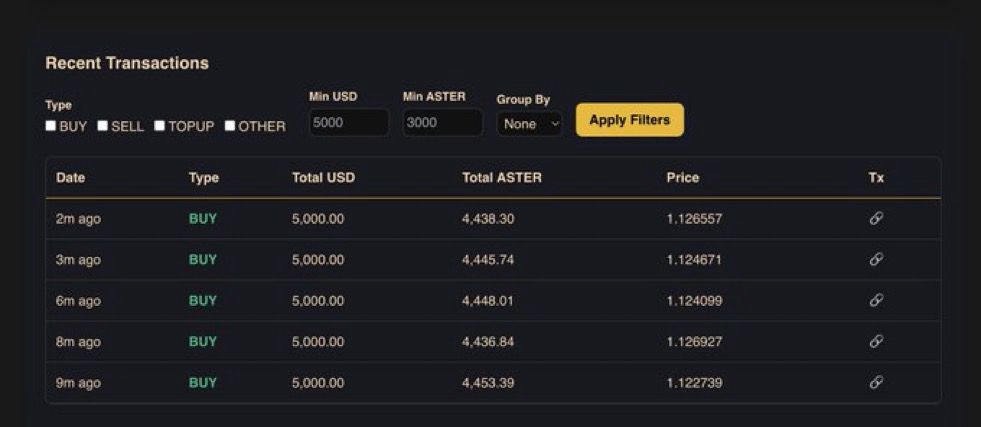The image size is (981, 427).
Task: Select the price value 1.126557
Action: coord(694,219)
